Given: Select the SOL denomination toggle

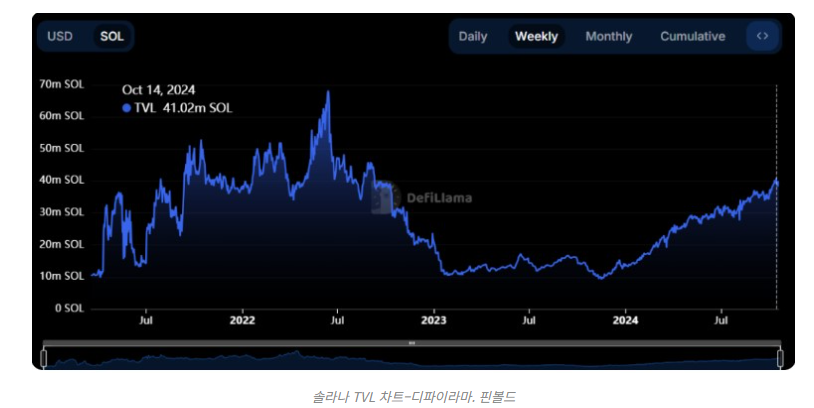Looking at the screenshot, I should coord(112,36).
